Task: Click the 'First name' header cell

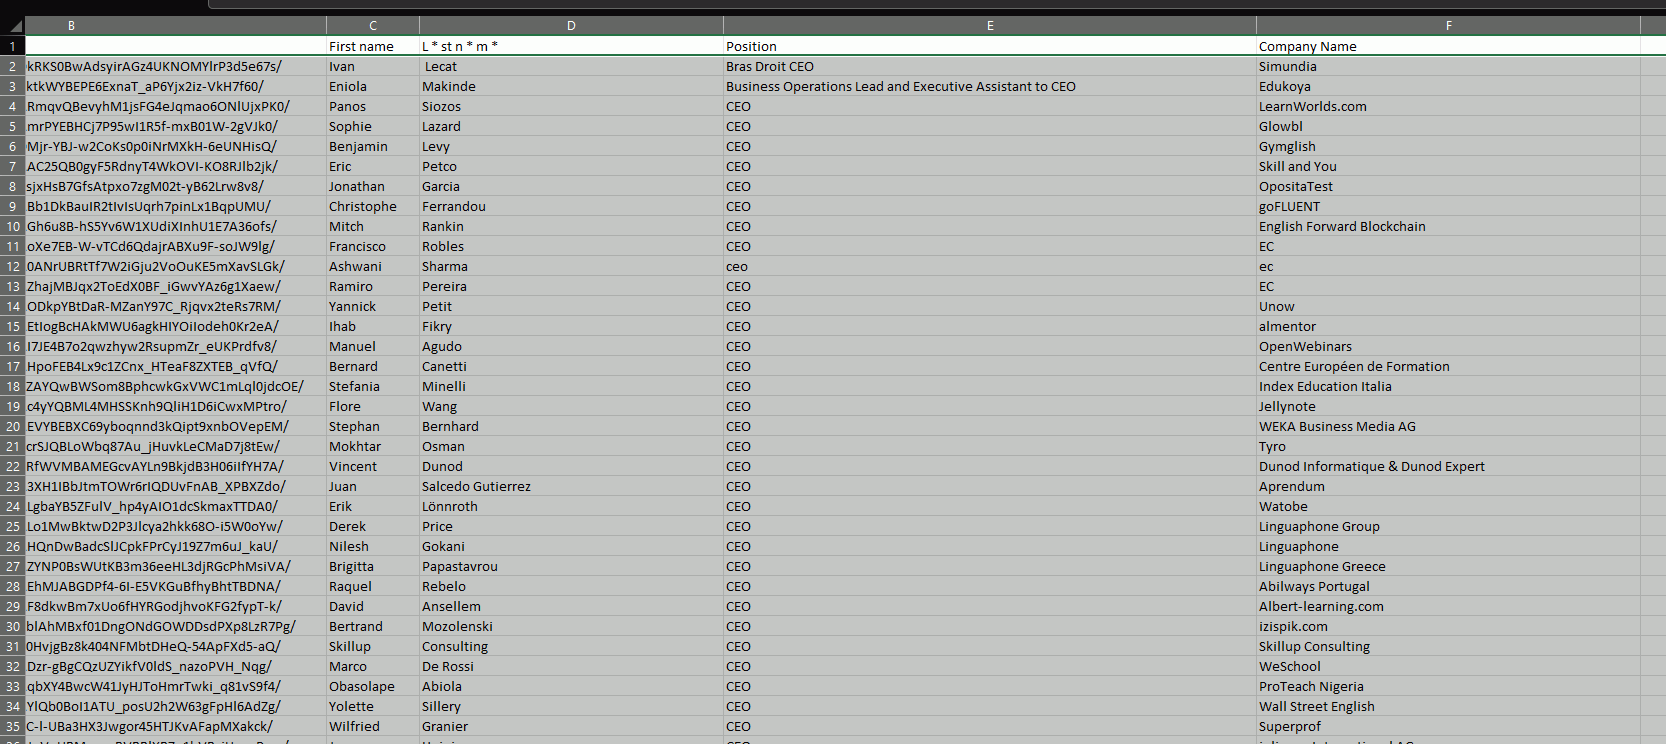Action: pos(373,46)
